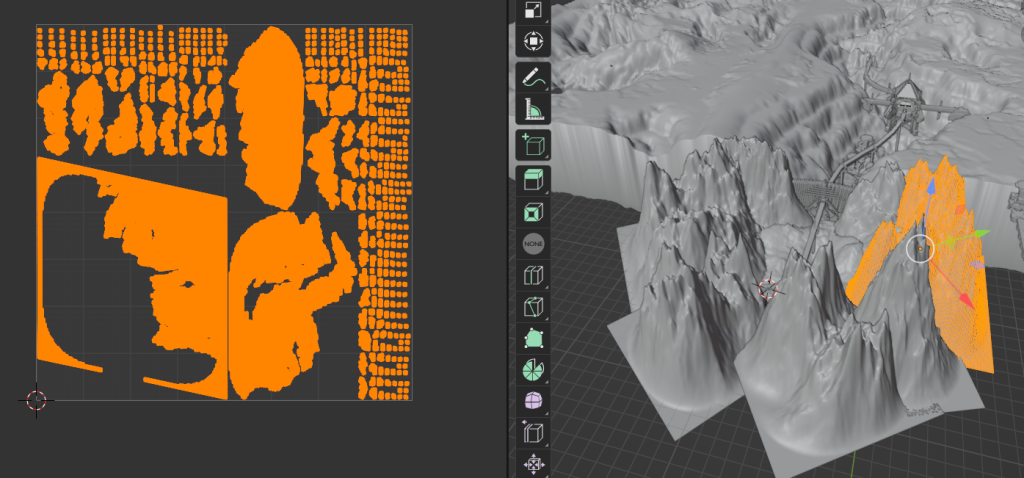Choose the Add Cube tool
Image resolution: width=1024 pixels, height=478 pixels.
click(x=534, y=145)
